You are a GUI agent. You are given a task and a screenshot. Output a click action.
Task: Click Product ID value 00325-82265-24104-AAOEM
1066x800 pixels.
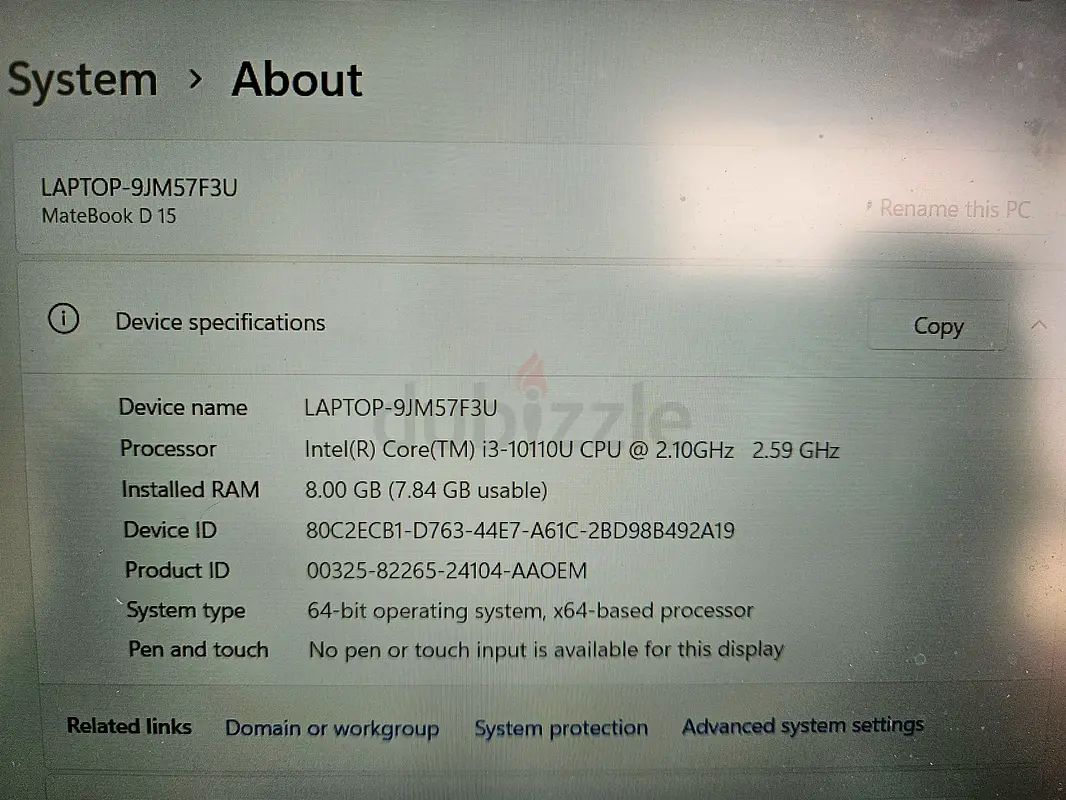tap(447, 571)
